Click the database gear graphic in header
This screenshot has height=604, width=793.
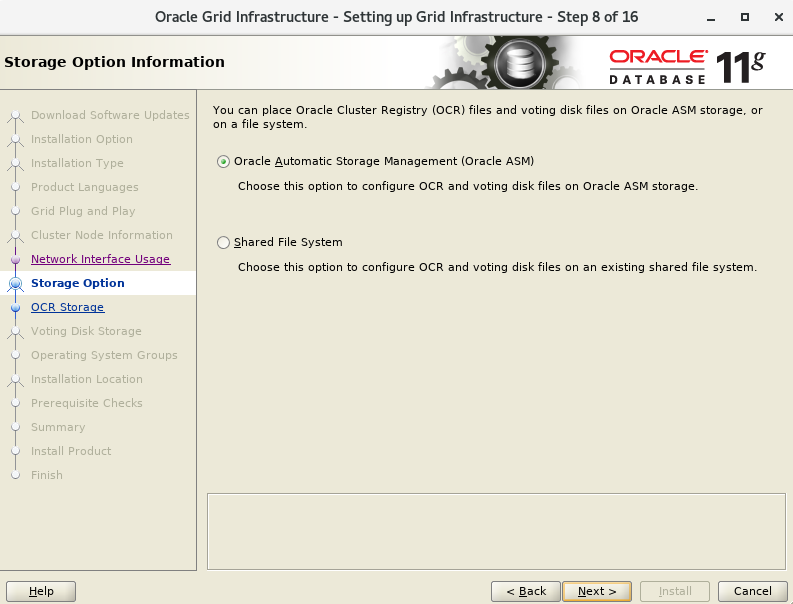[x=518, y=62]
